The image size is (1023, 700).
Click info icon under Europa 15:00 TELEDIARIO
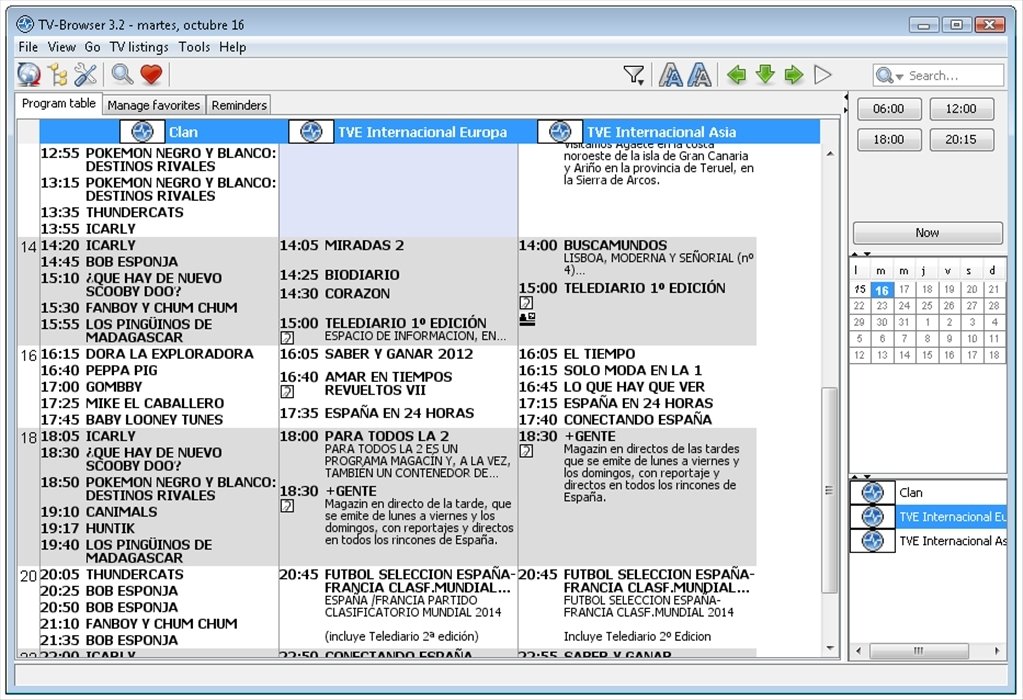[x=287, y=337]
